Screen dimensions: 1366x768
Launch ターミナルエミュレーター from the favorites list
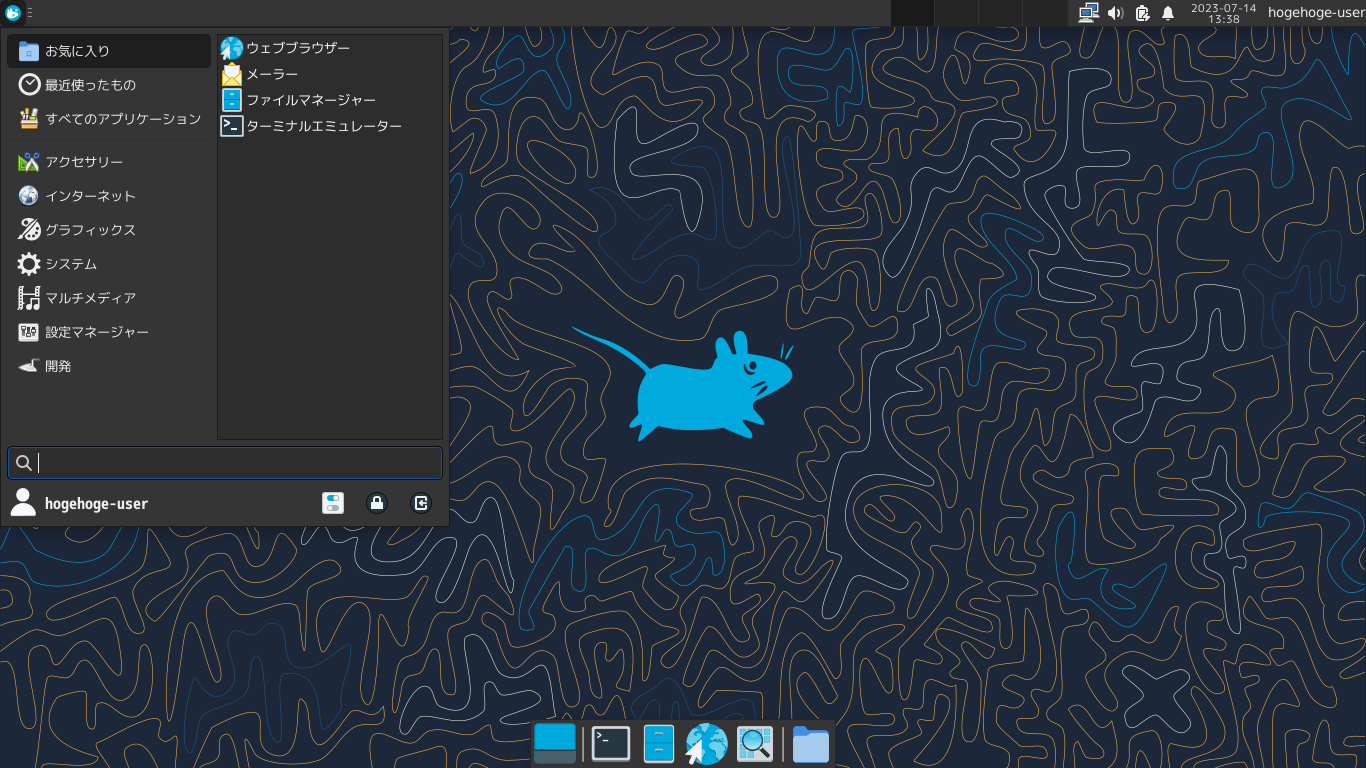coord(330,126)
